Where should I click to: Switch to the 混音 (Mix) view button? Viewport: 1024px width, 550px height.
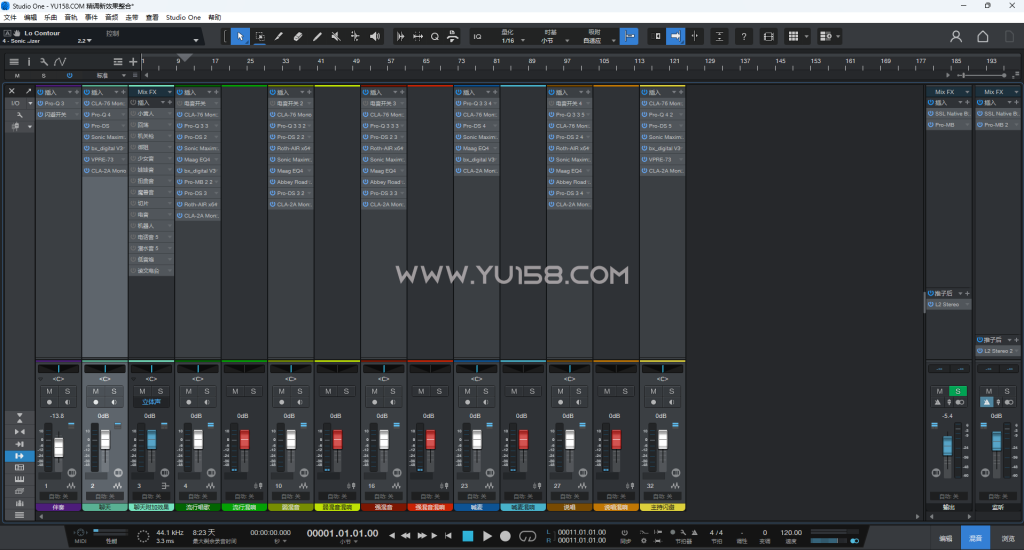coord(975,538)
